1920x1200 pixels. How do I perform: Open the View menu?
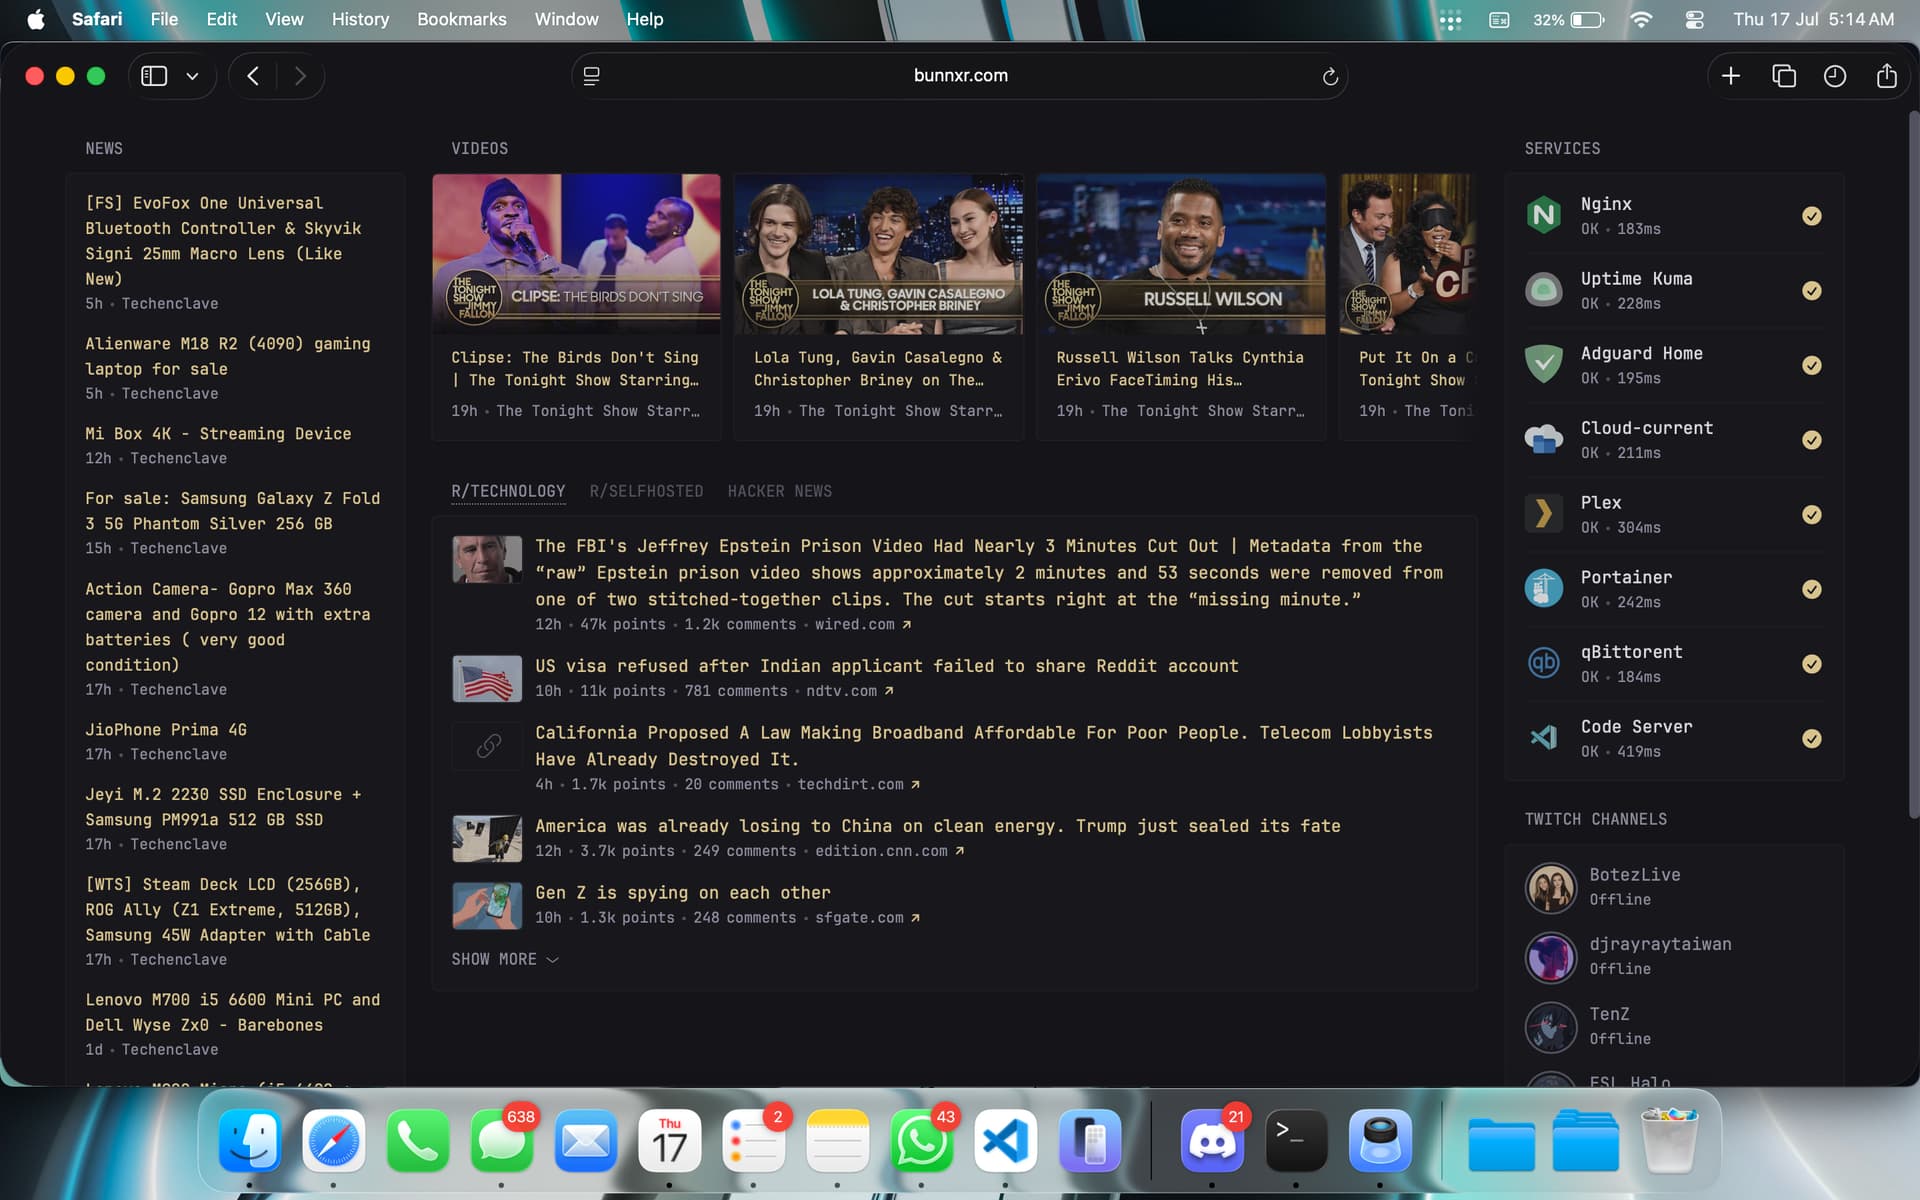point(284,19)
